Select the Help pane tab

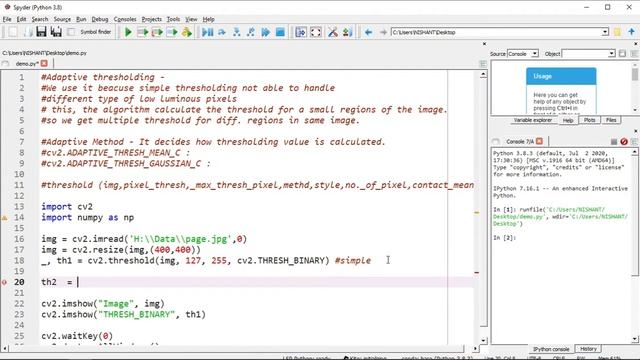tap(568, 120)
